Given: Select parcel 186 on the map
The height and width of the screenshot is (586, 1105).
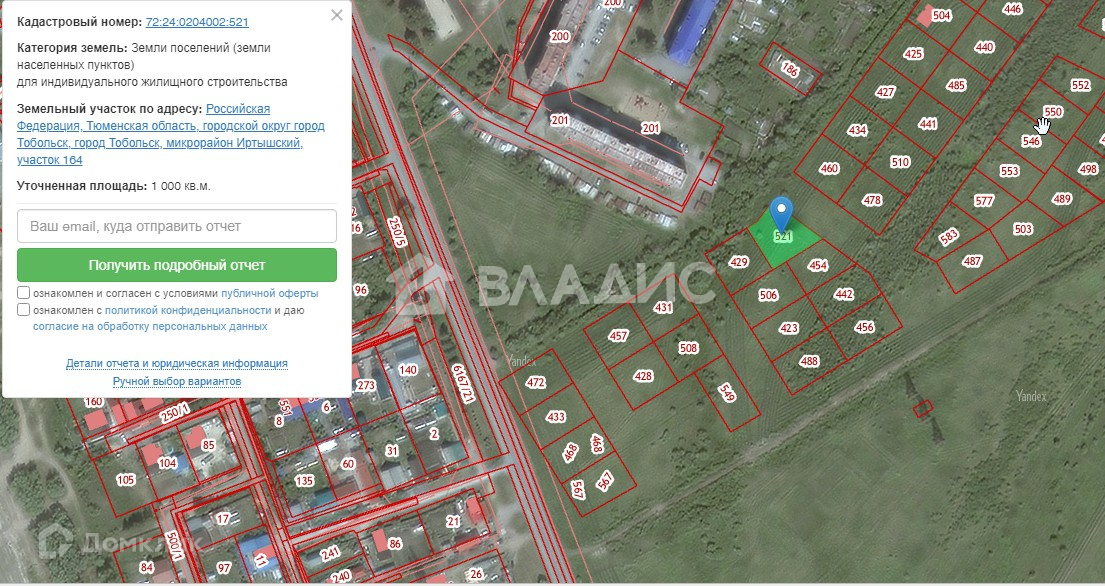Looking at the screenshot, I should click(790, 68).
